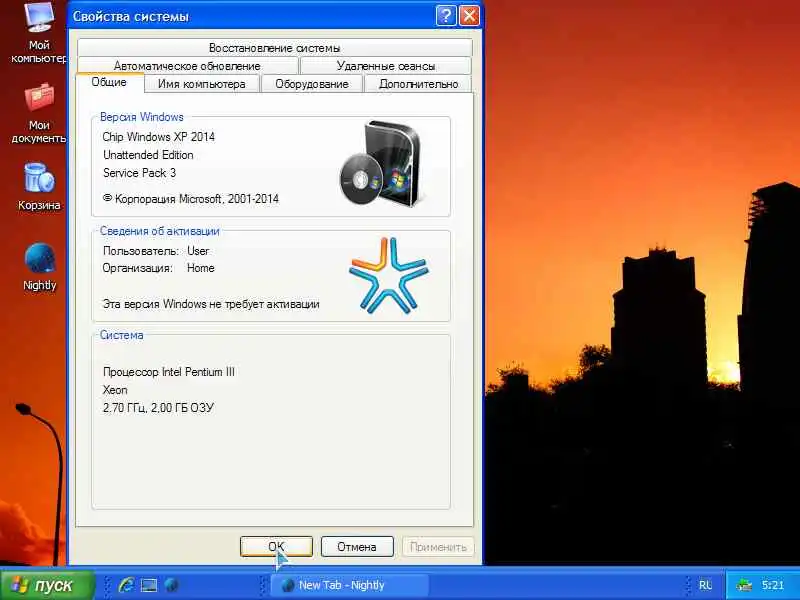Select the Корзина recycle bin icon
This screenshot has width=800, height=600.
39,186
